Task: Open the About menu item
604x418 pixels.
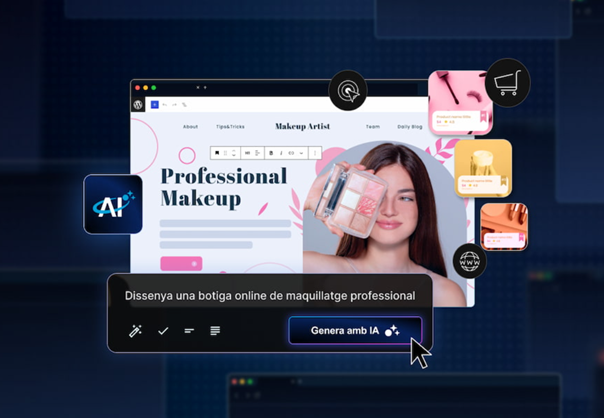Action: (x=190, y=127)
